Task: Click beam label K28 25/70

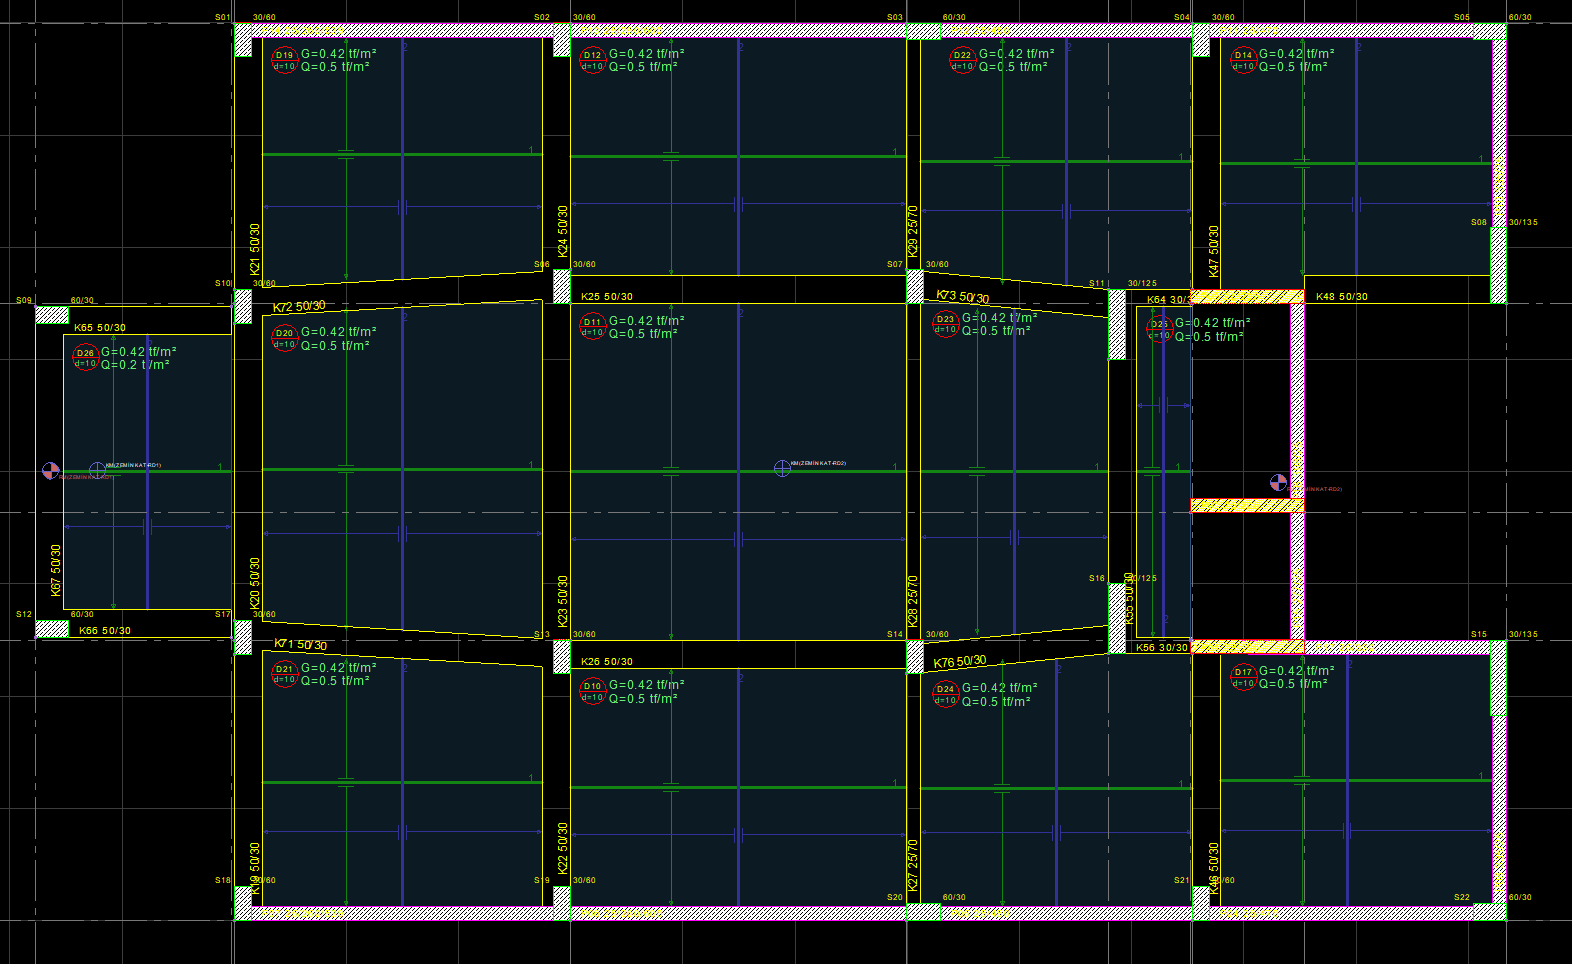Action: (x=913, y=601)
